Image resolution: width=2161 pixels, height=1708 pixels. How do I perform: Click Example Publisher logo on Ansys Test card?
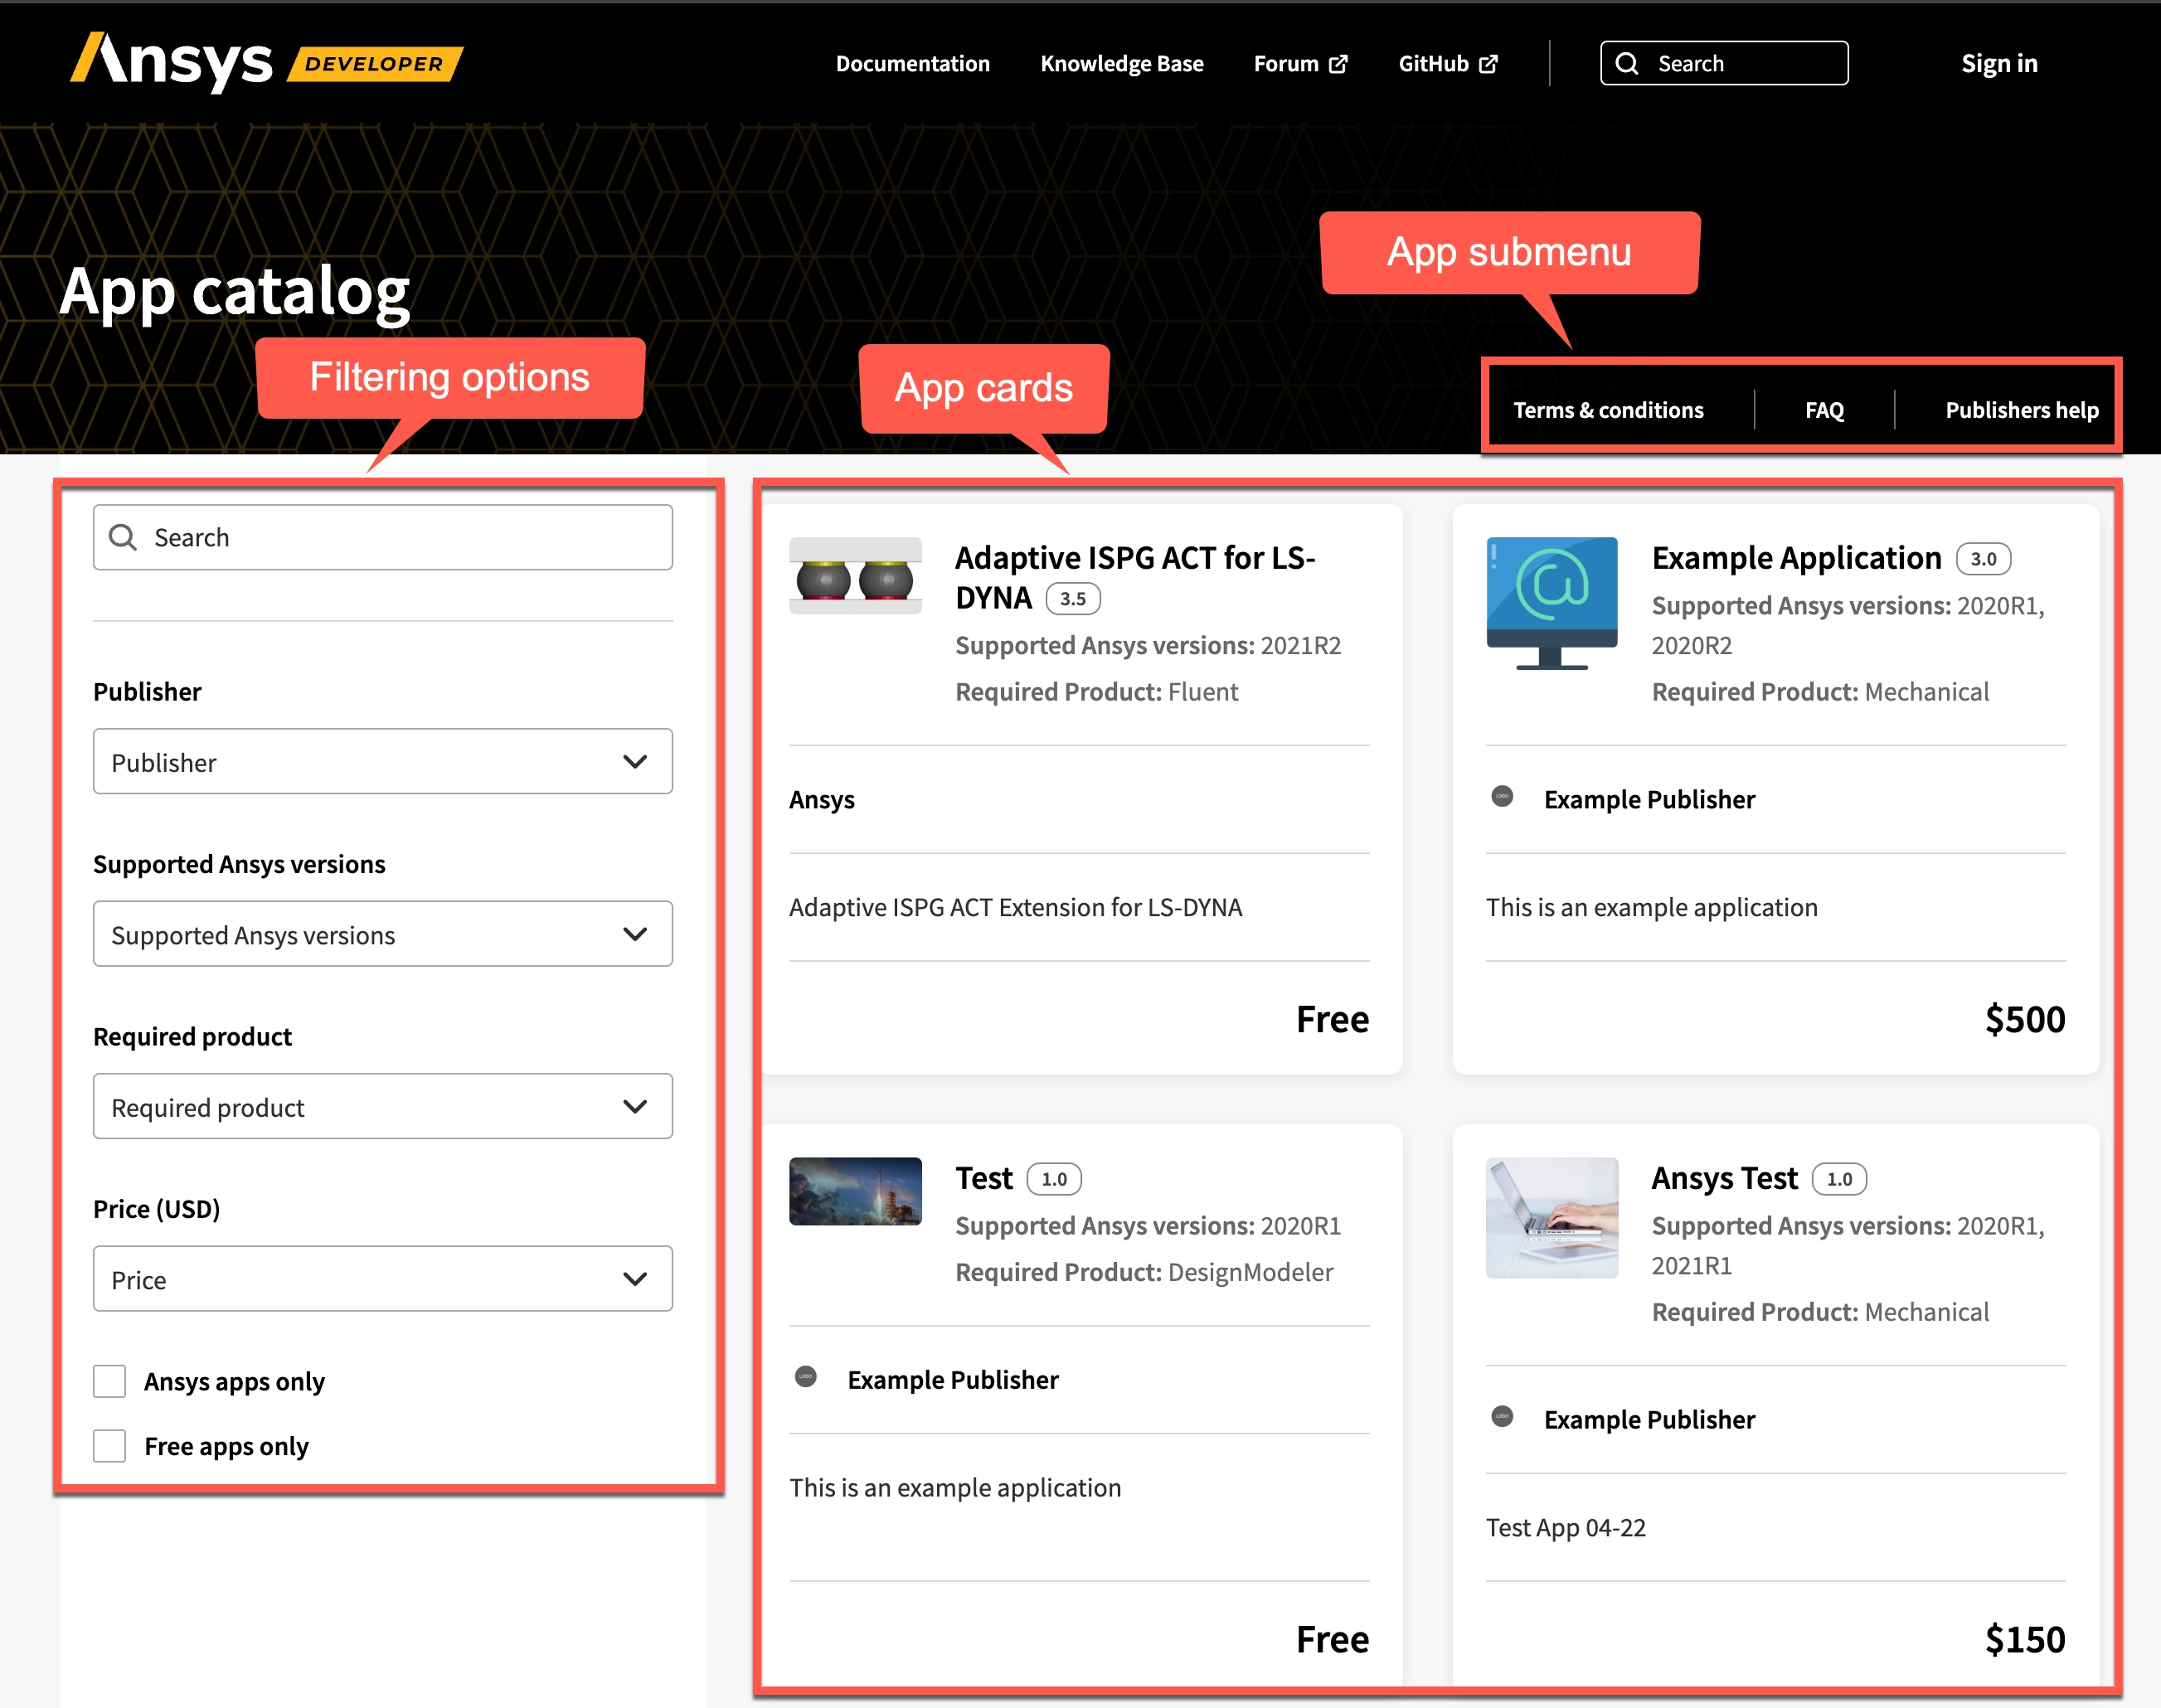1502,1417
